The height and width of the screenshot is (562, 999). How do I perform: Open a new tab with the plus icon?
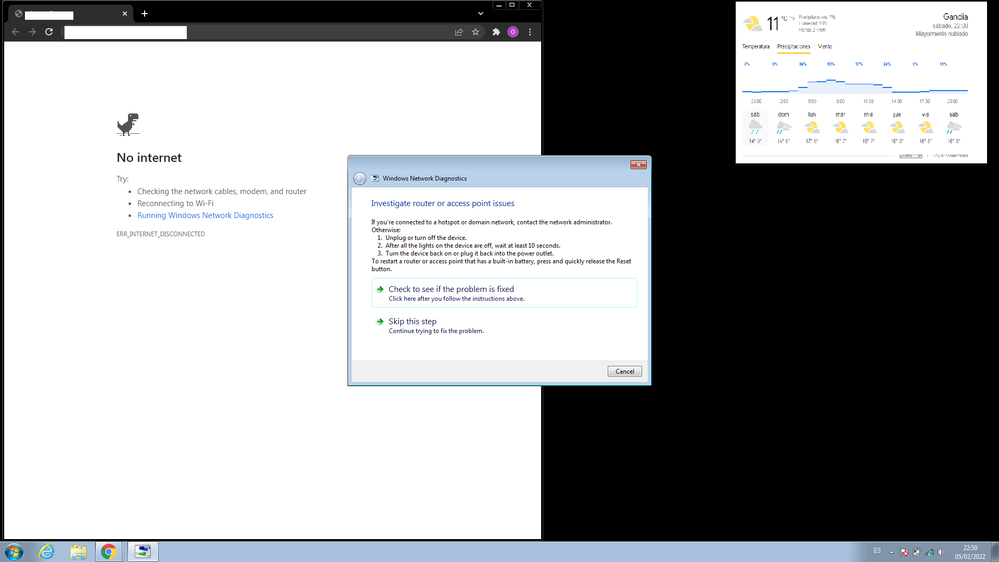145,14
